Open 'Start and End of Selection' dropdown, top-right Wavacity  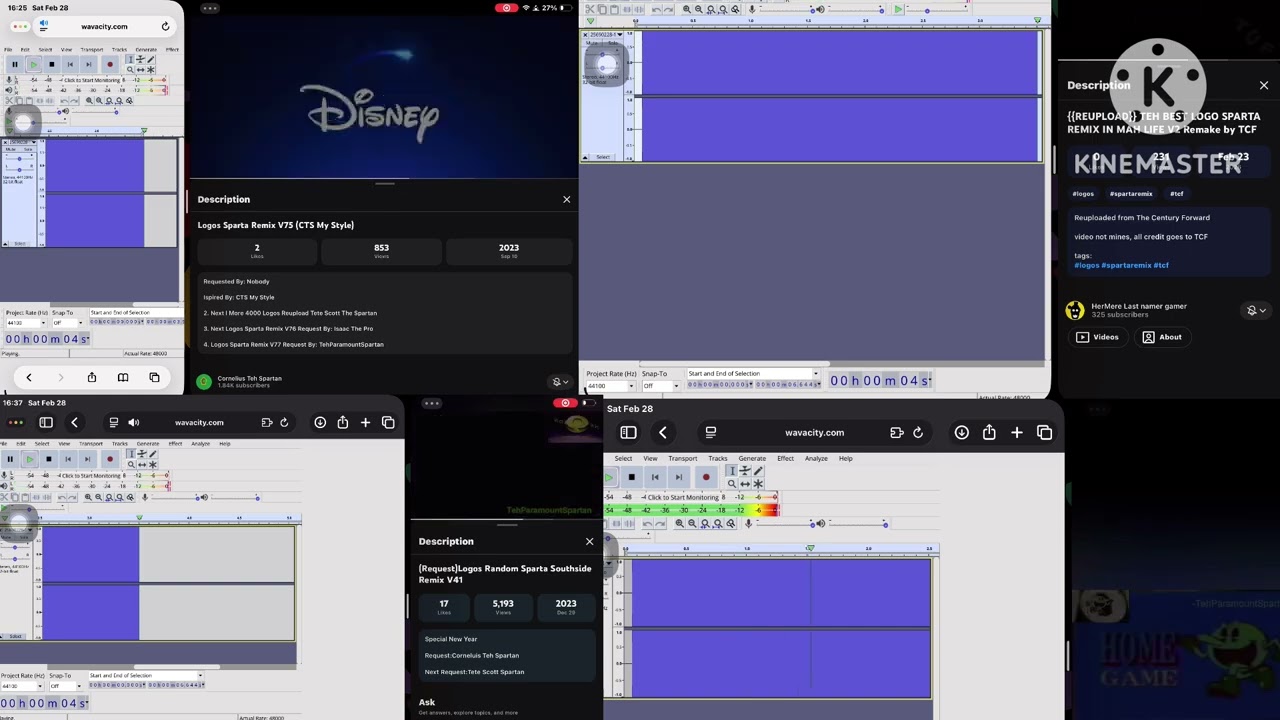point(754,374)
